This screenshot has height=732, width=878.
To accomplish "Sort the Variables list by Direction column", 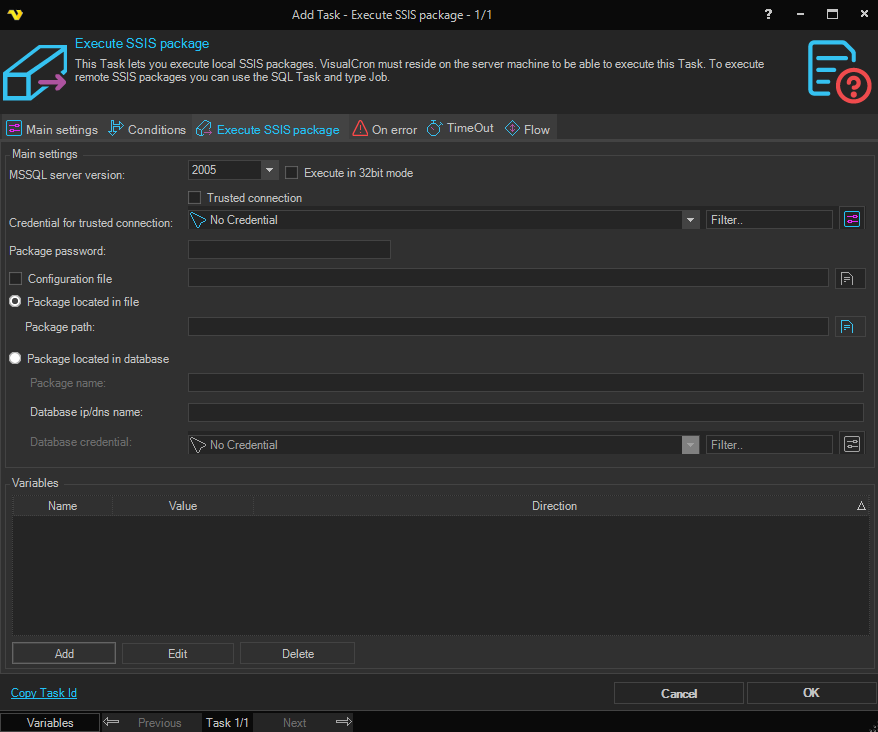I will (x=554, y=506).
